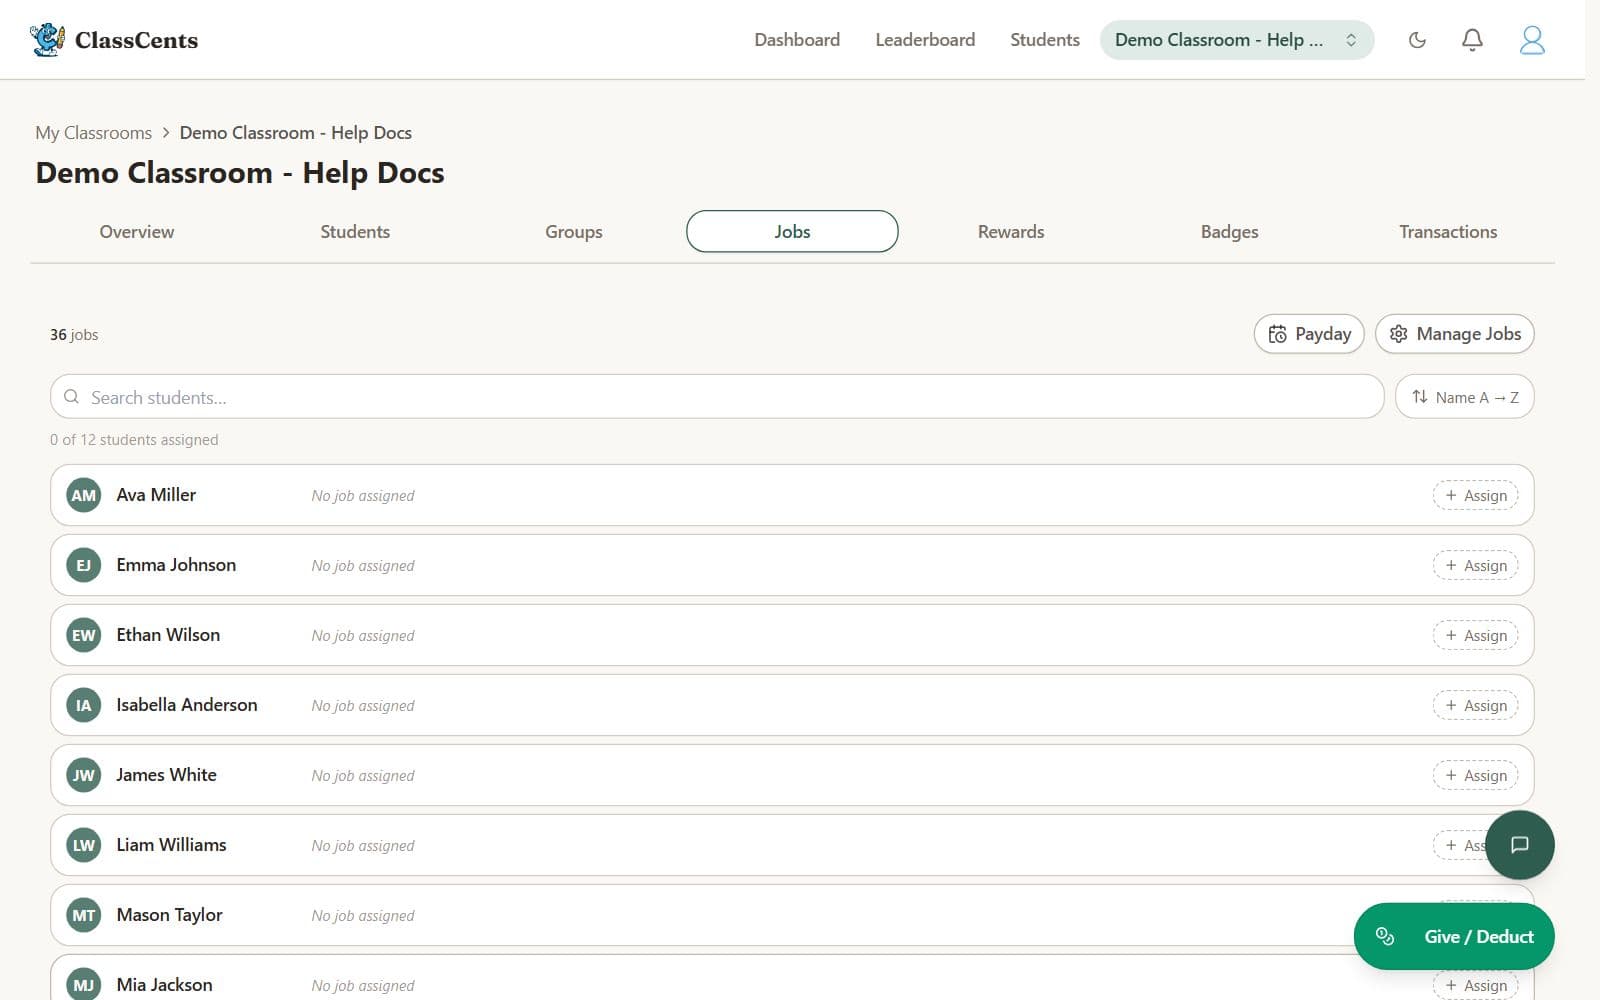Toggle dark mode moon icon

click(1417, 40)
